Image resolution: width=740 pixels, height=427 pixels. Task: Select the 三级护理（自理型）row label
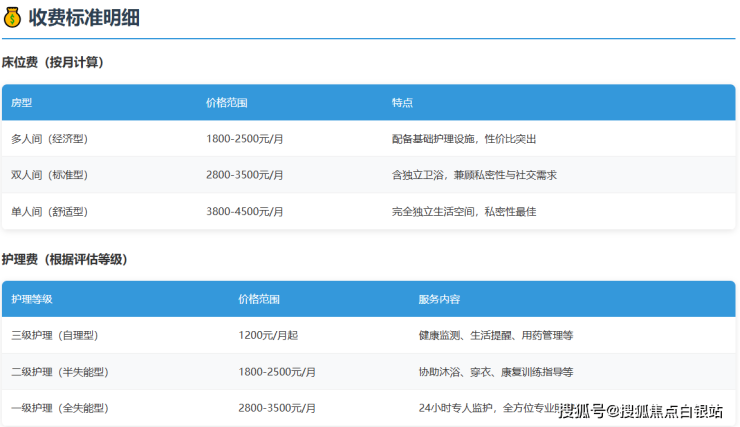(55, 335)
